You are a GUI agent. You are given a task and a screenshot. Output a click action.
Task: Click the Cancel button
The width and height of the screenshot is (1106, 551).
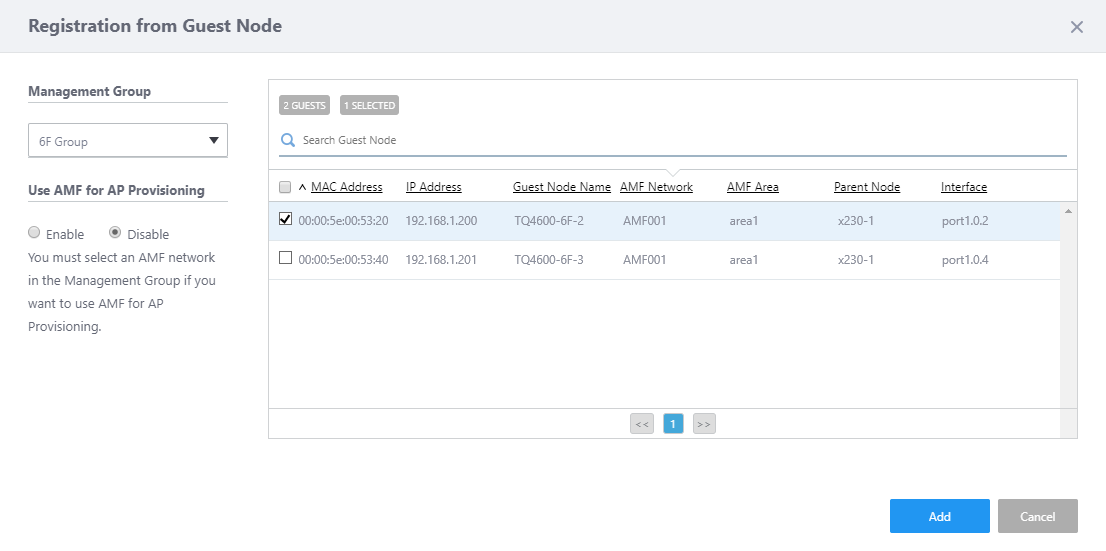click(1038, 516)
